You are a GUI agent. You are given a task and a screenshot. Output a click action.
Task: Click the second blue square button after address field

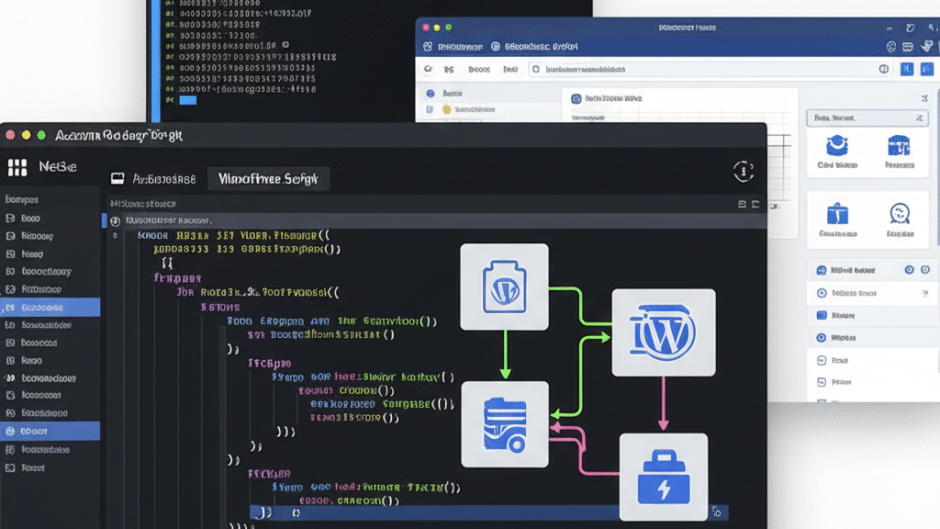pyautogui.click(x=927, y=69)
